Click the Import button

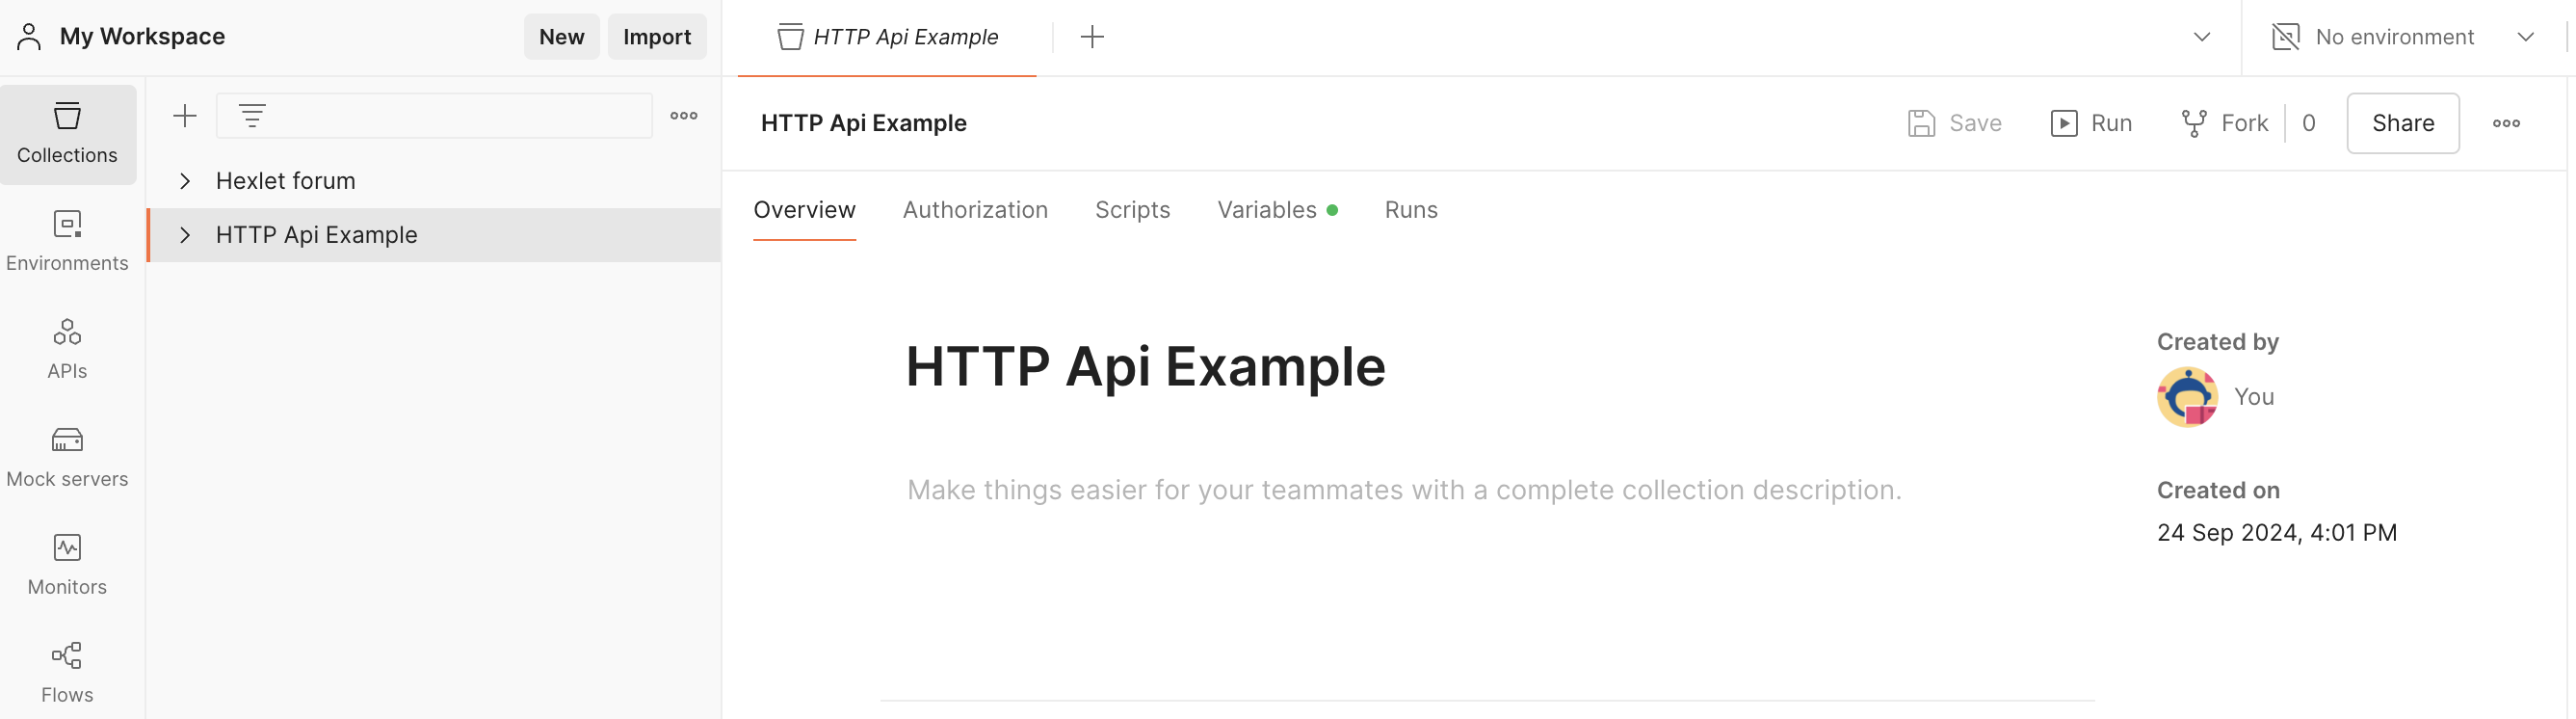tap(656, 37)
